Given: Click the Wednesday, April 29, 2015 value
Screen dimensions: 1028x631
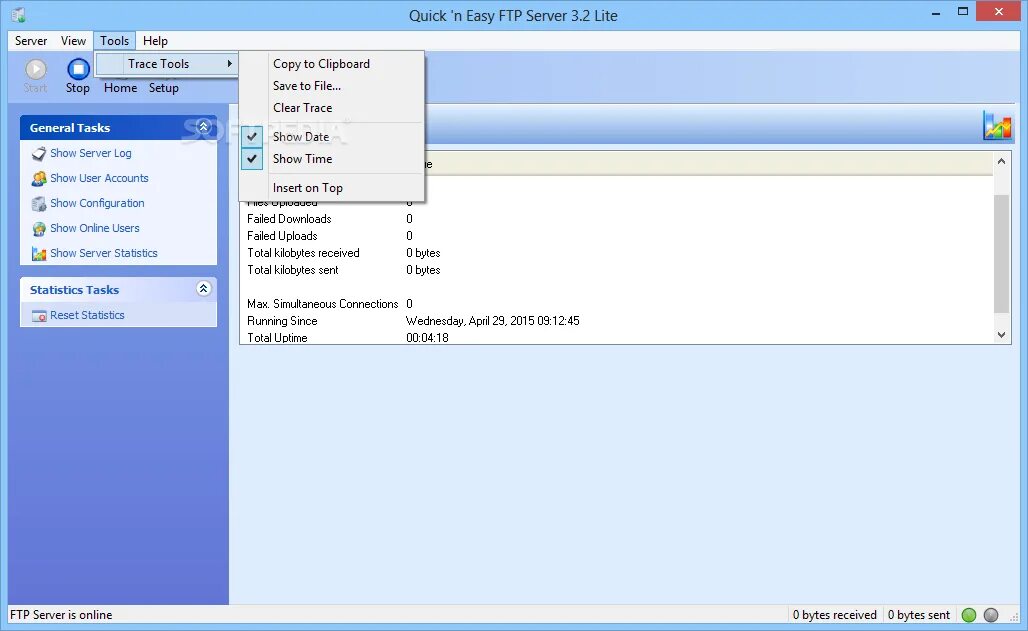Looking at the screenshot, I should 493,321.
